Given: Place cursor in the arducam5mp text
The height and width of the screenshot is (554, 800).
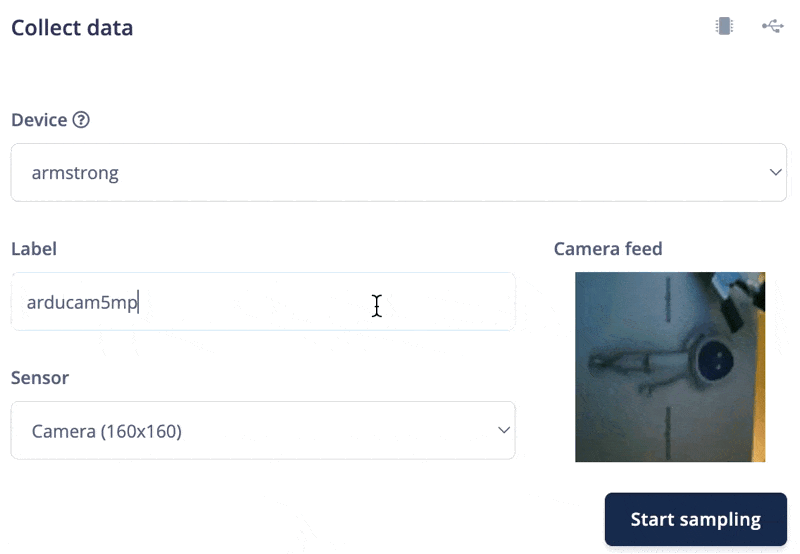Looking at the screenshot, I should 82,303.
